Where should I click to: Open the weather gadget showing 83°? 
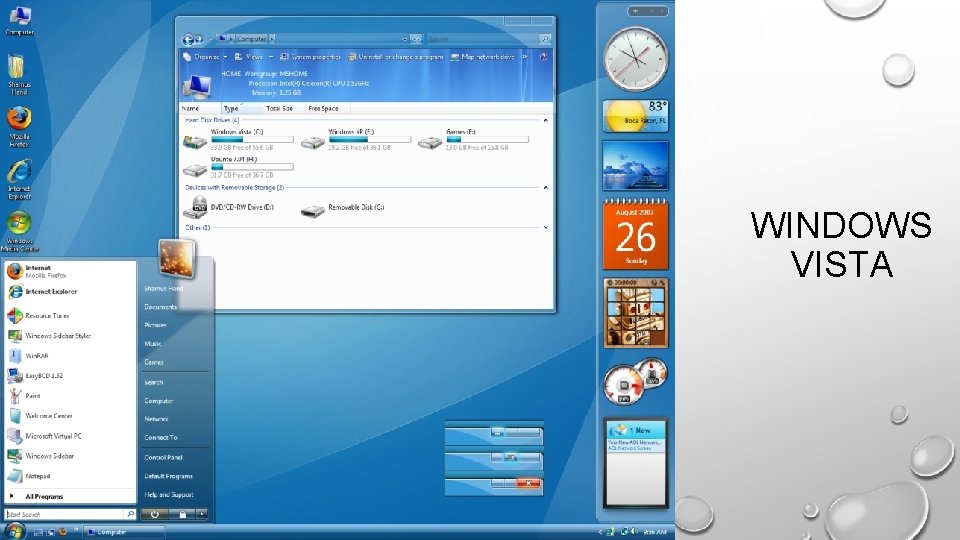pyautogui.click(x=636, y=116)
